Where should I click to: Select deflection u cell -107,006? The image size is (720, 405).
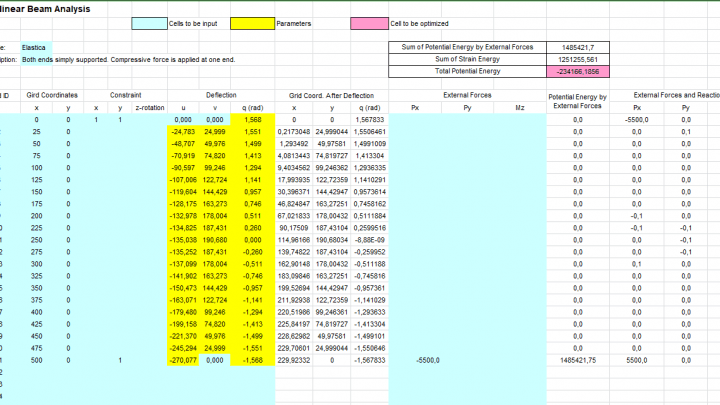pyautogui.click(x=183, y=180)
